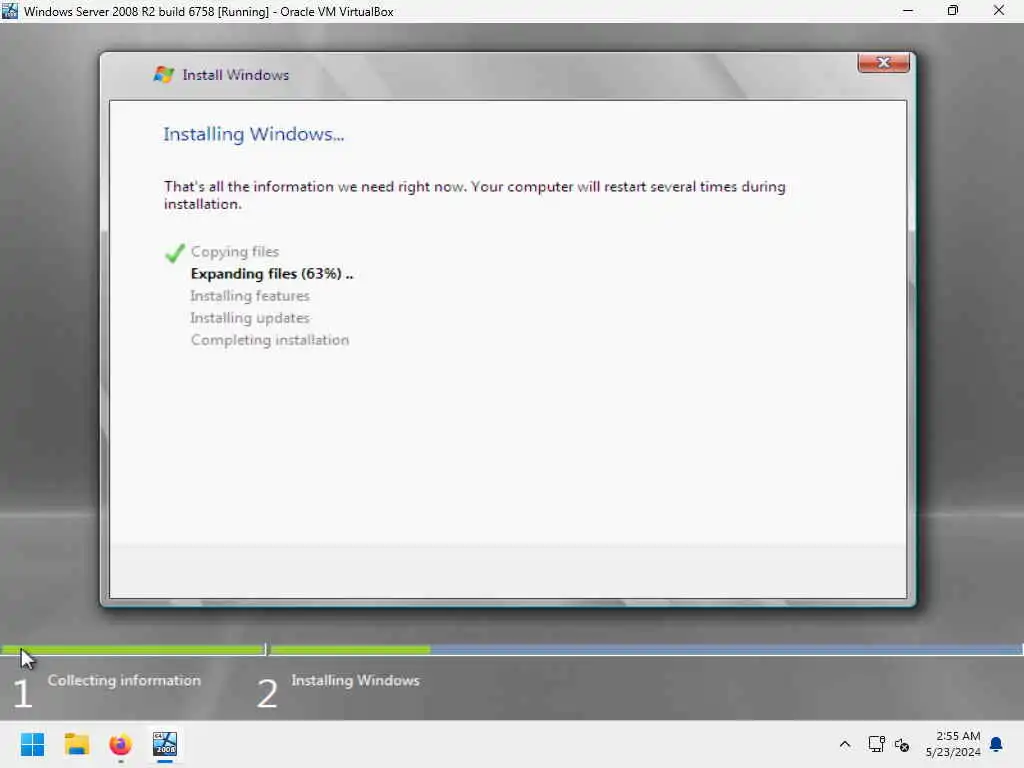
Task: Click the 'Installing Windows...' heading
Action: (253, 134)
